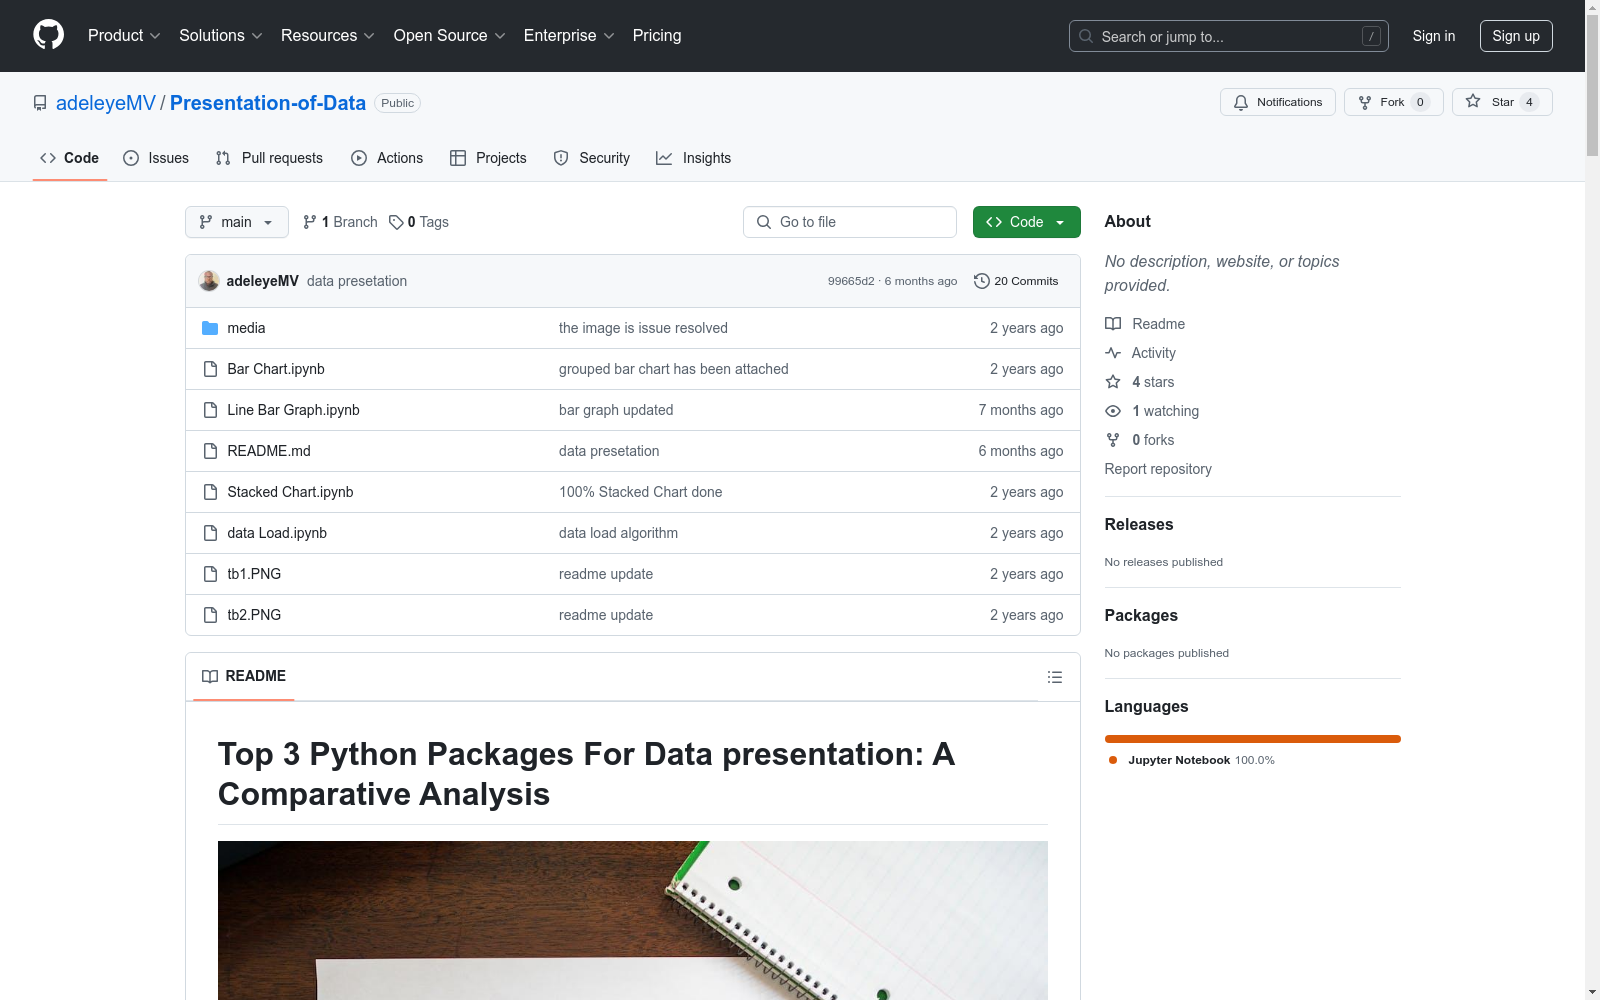This screenshot has width=1600, height=1000.
Task: Click the Sign up button
Action: click(x=1516, y=36)
